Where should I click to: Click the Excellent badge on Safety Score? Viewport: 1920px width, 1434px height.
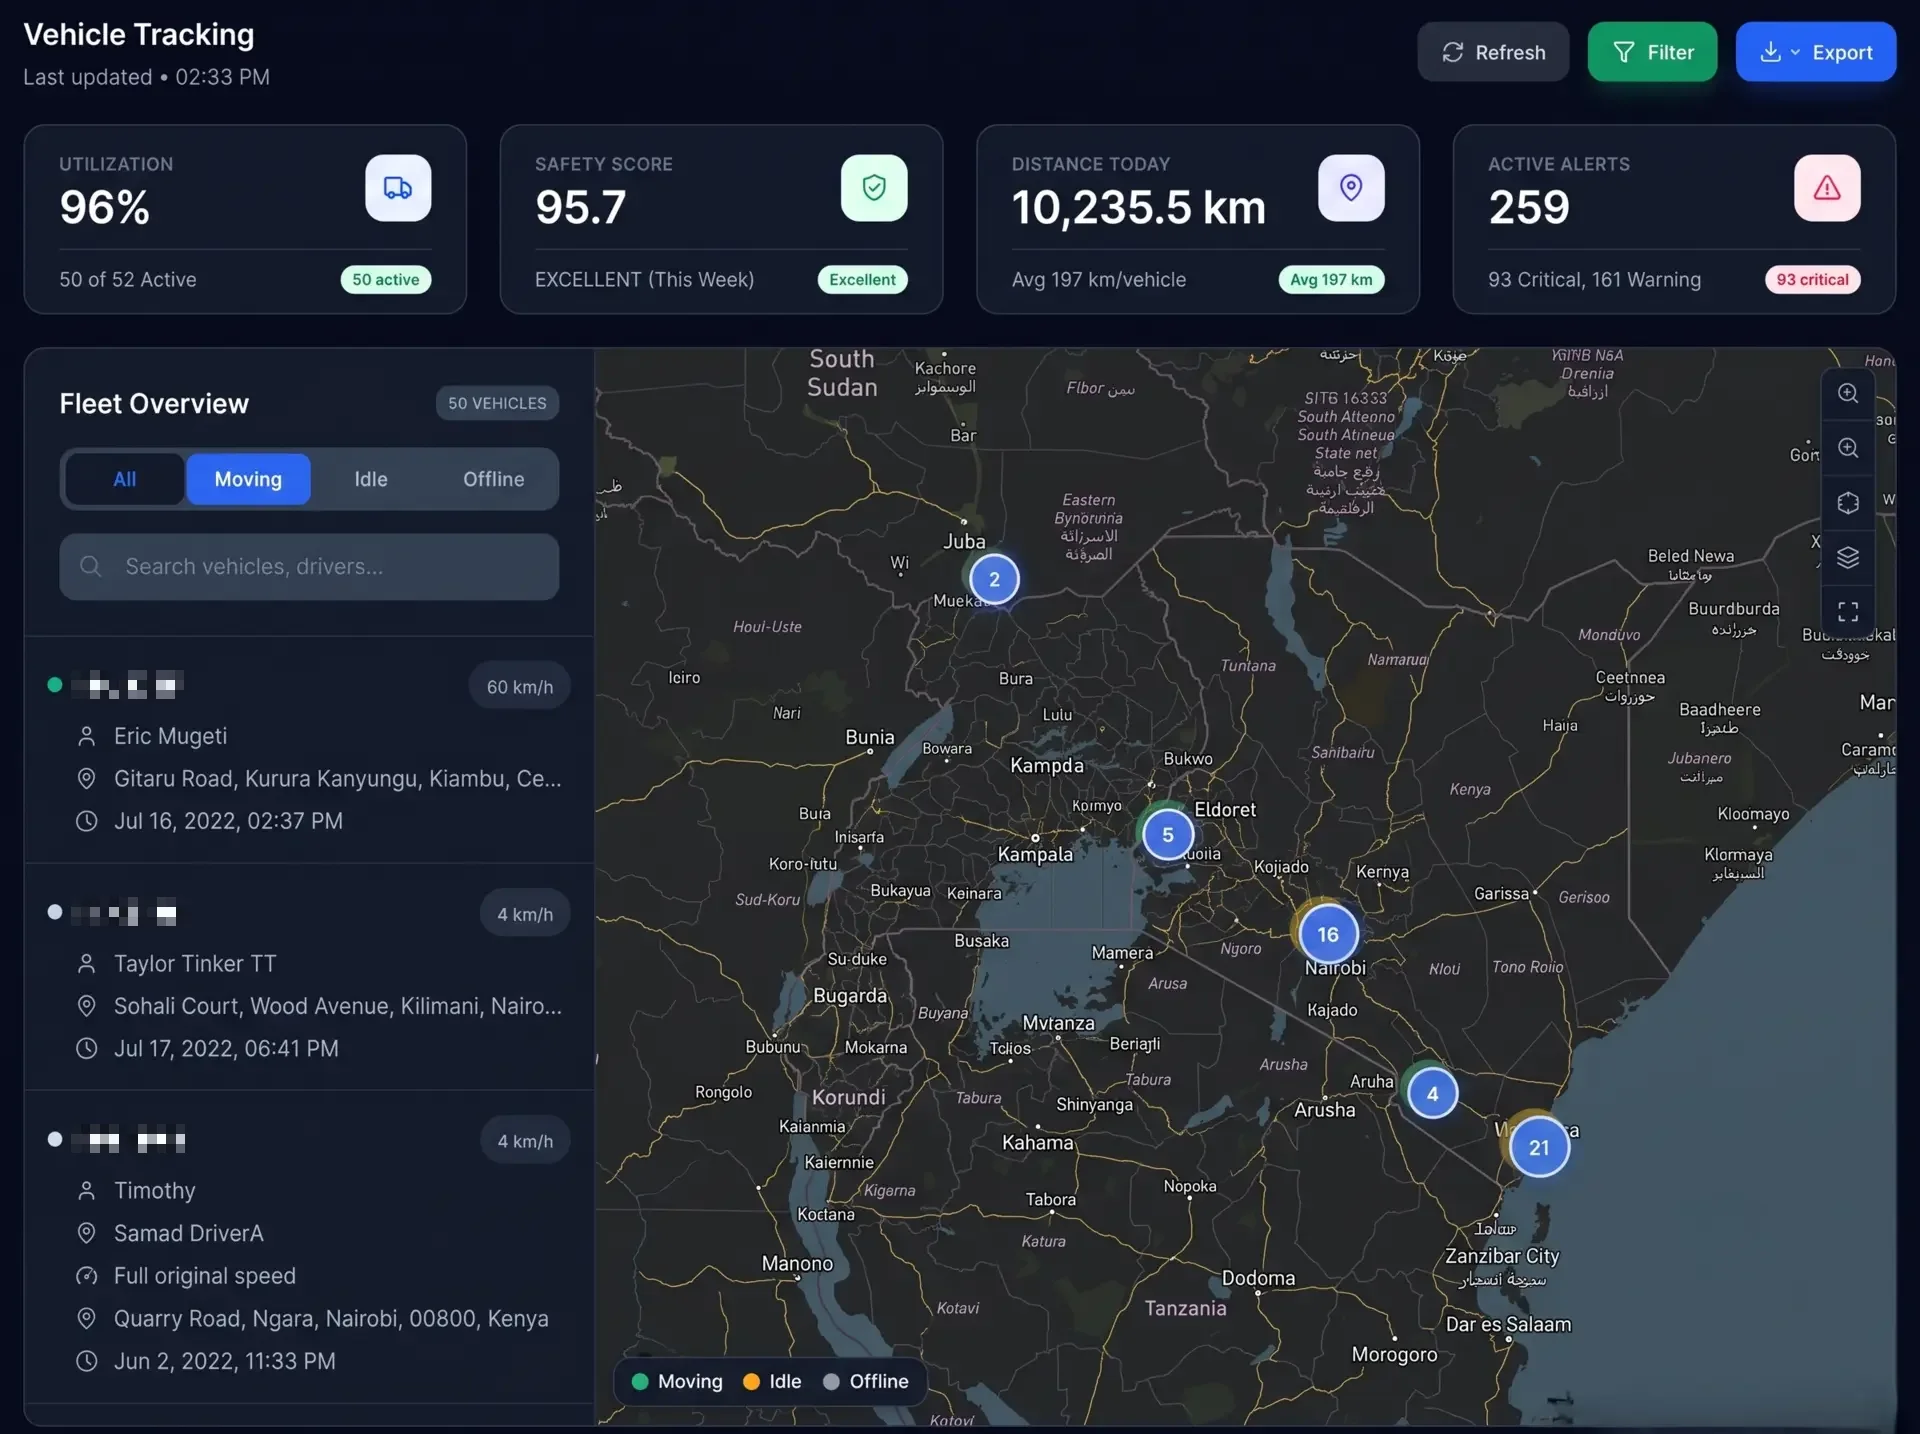862,280
